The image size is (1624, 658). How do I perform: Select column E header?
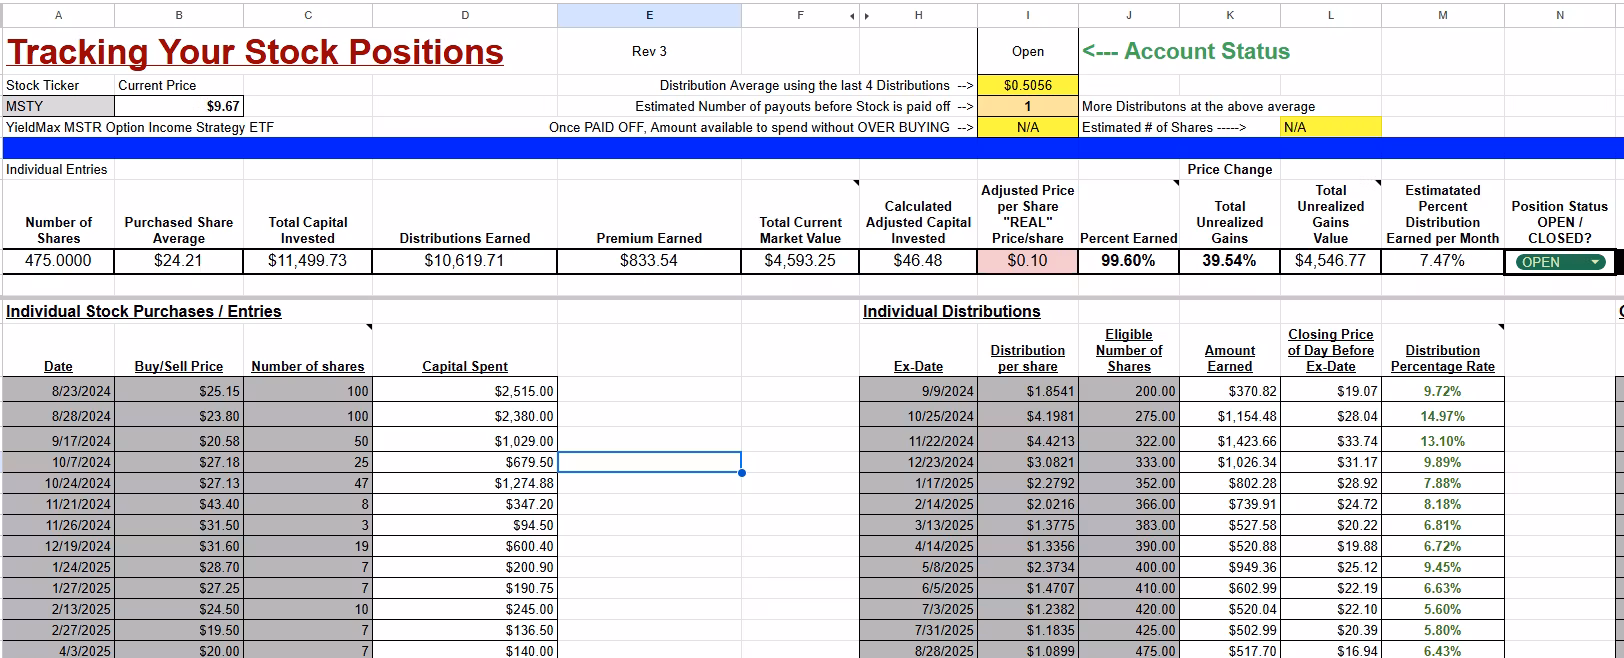pyautogui.click(x=649, y=15)
